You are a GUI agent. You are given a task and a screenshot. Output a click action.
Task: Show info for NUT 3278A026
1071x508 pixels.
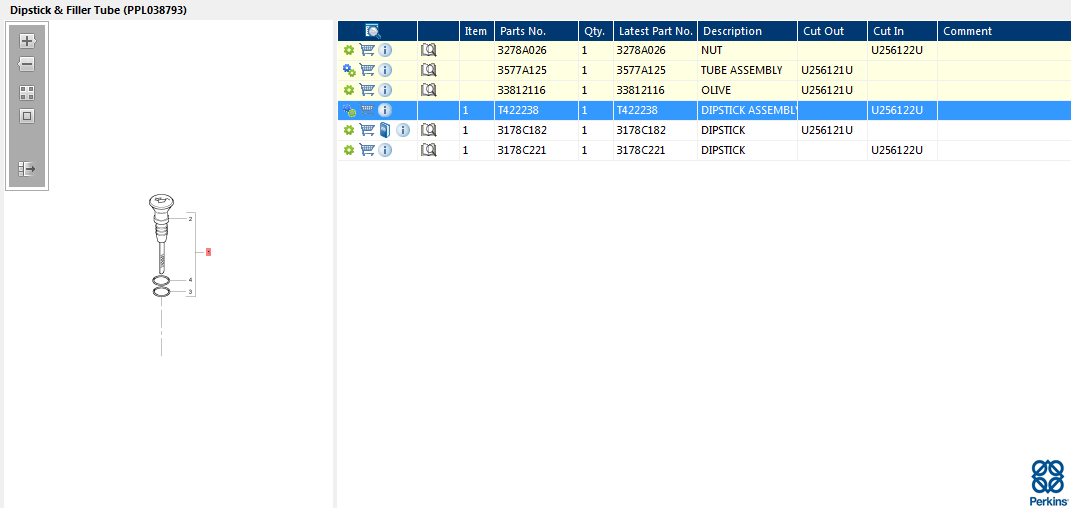click(385, 50)
